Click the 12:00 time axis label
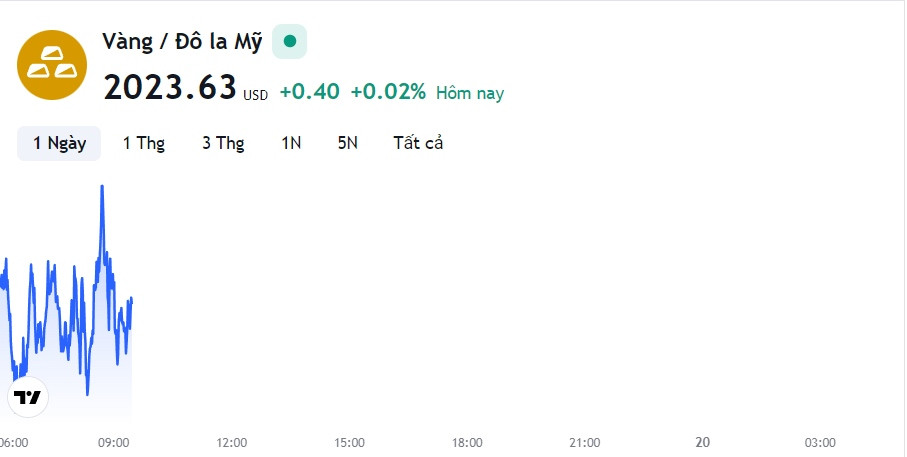The width and height of the screenshot is (907, 457). click(231, 443)
